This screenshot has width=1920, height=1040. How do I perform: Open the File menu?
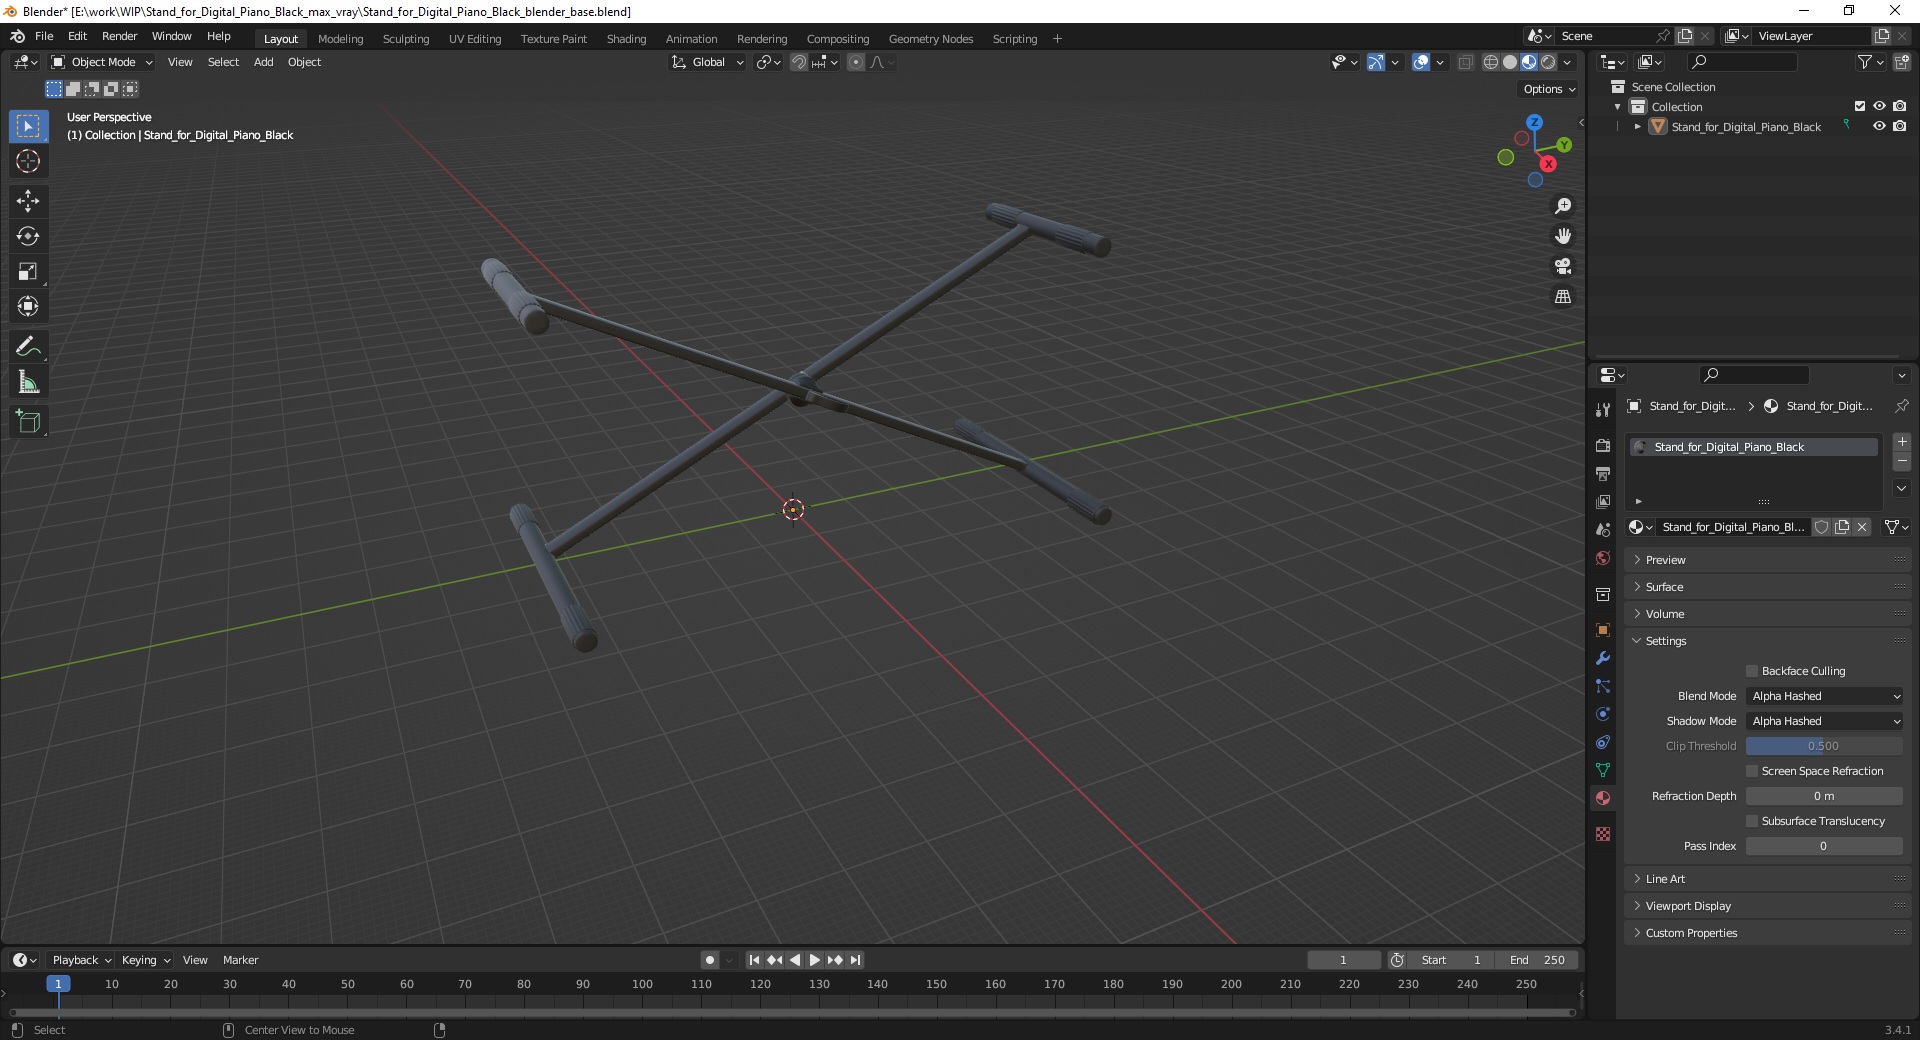click(44, 36)
